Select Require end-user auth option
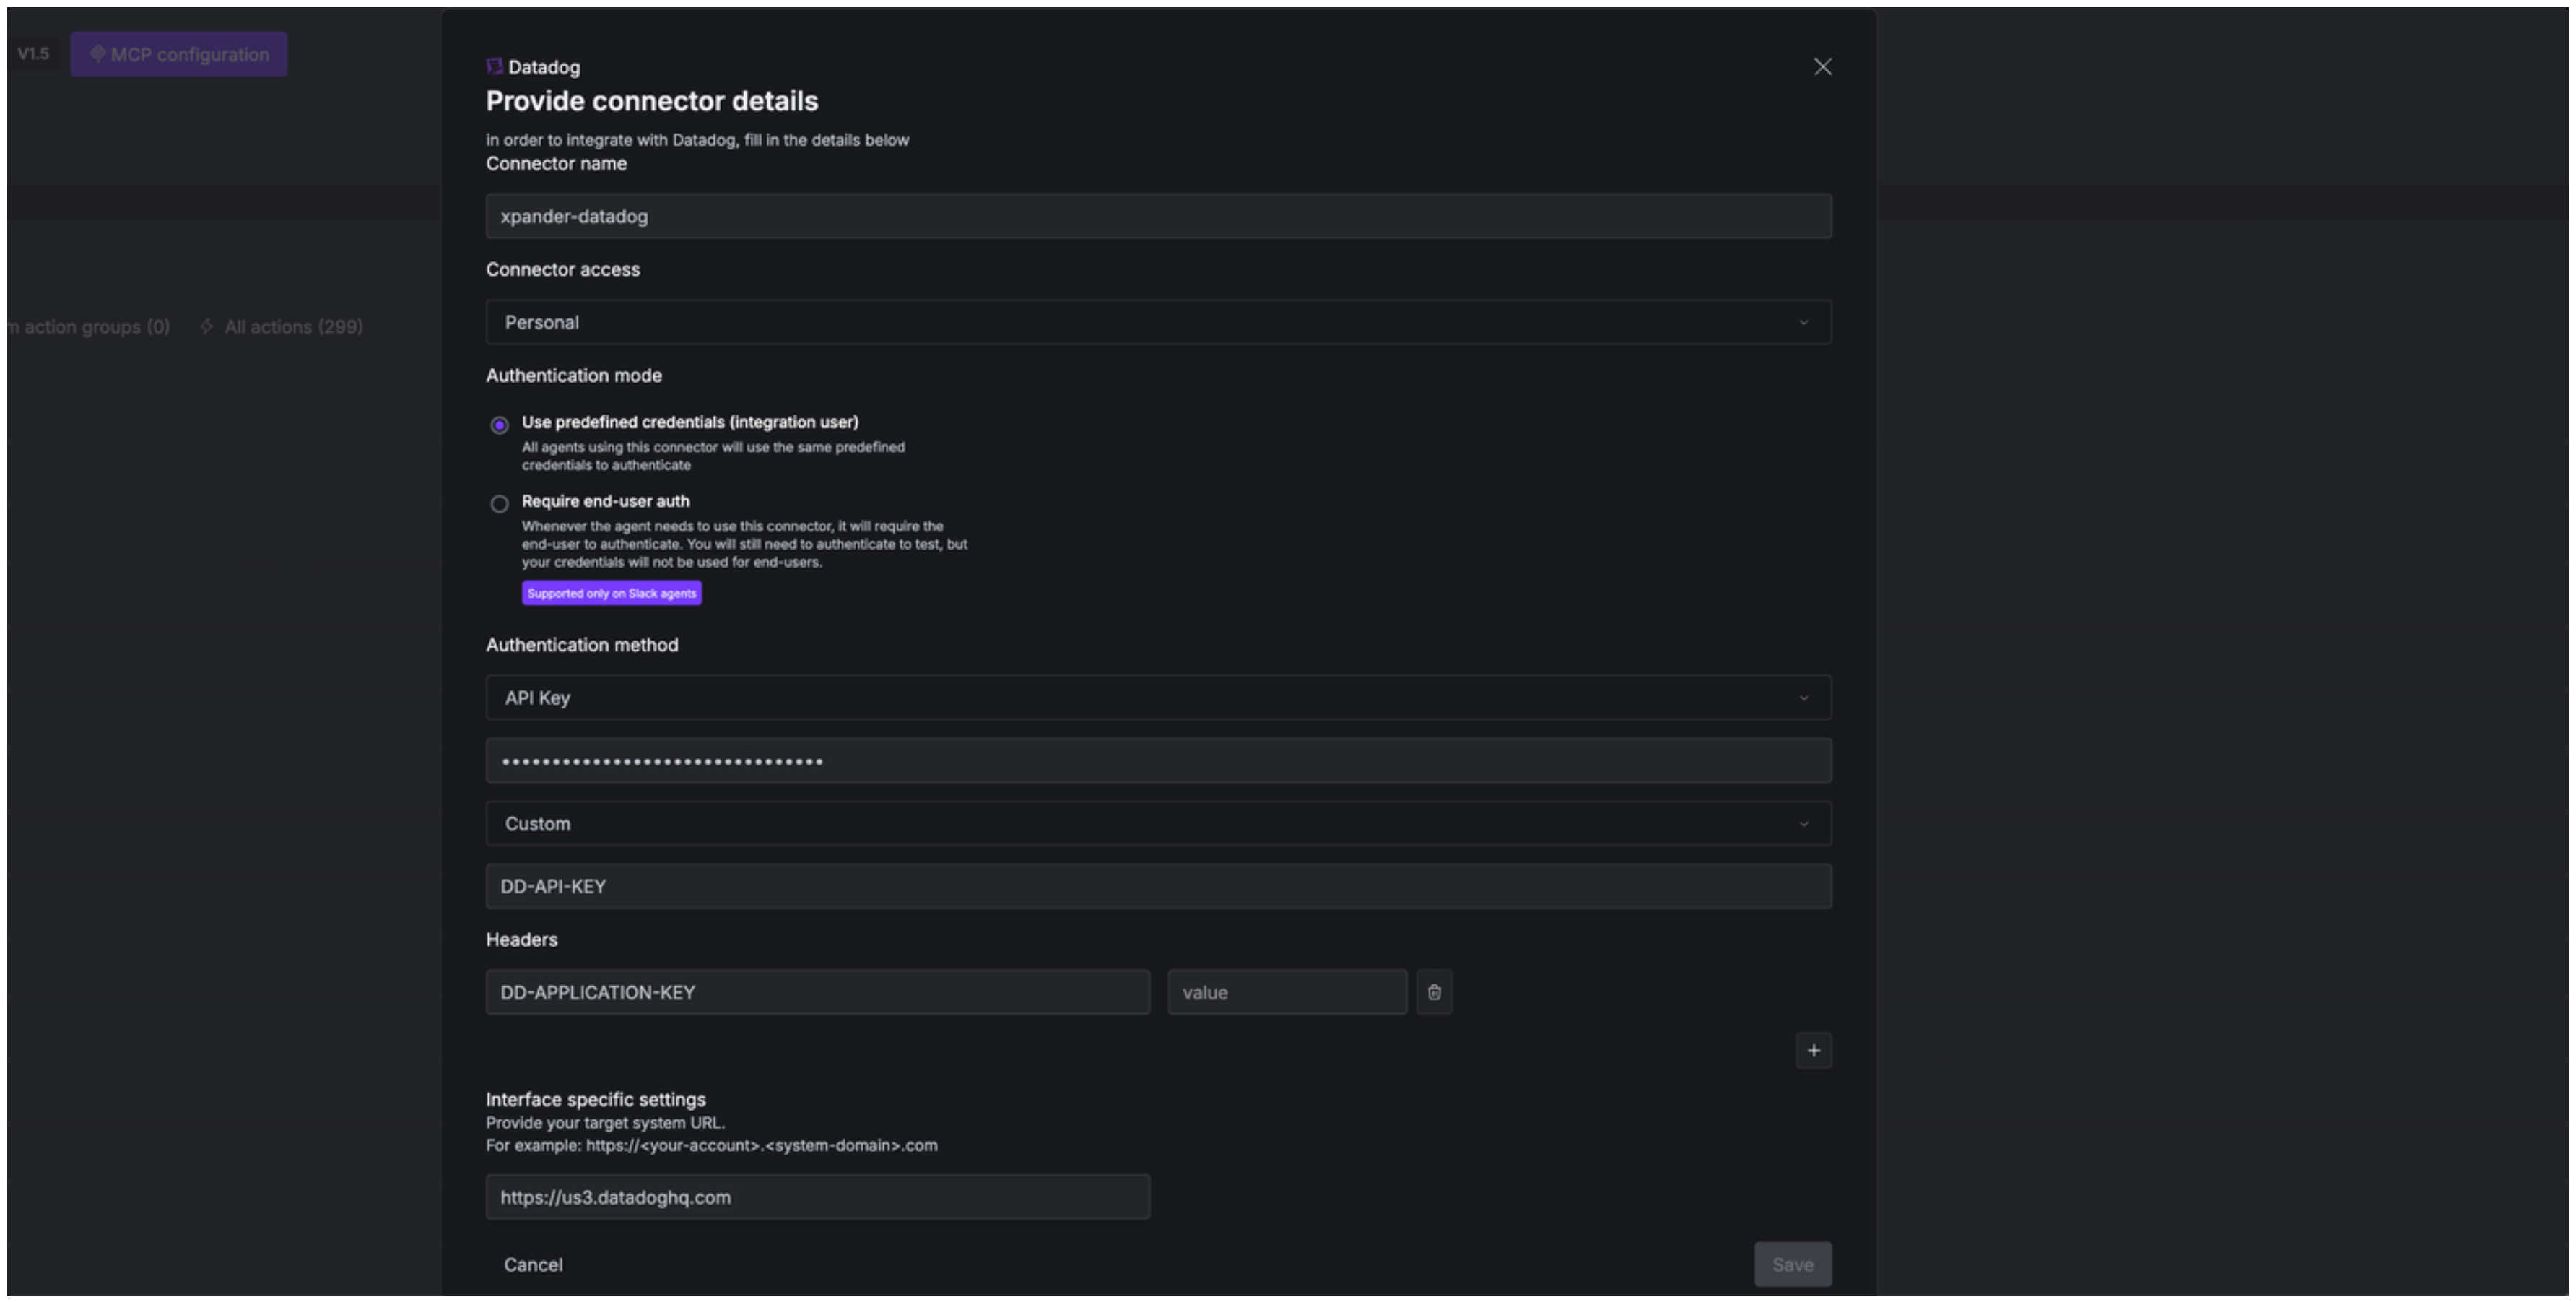 499,504
